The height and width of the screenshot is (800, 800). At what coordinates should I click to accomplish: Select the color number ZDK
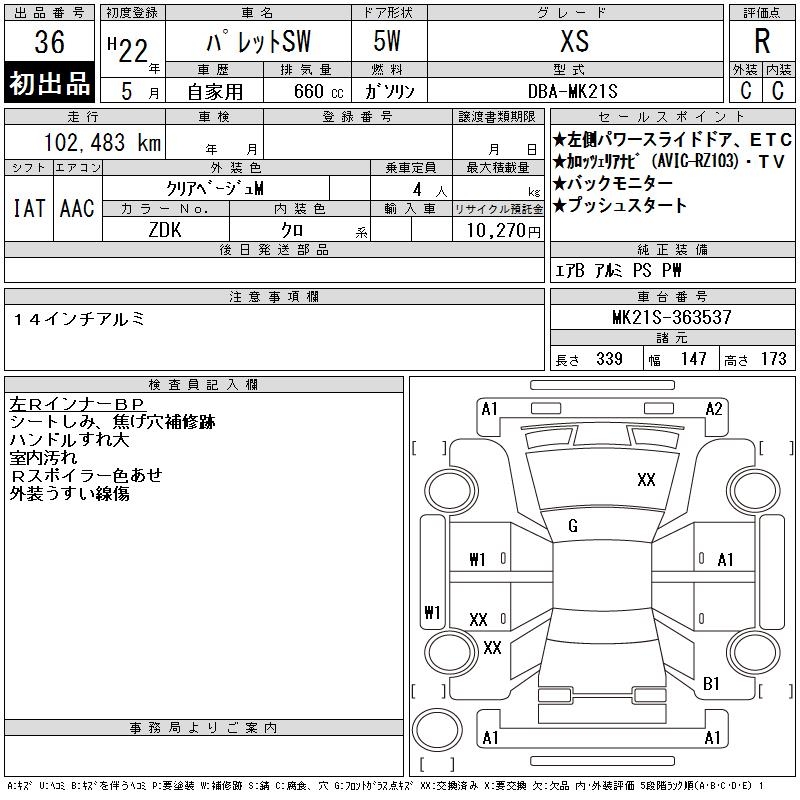[165, 230]
